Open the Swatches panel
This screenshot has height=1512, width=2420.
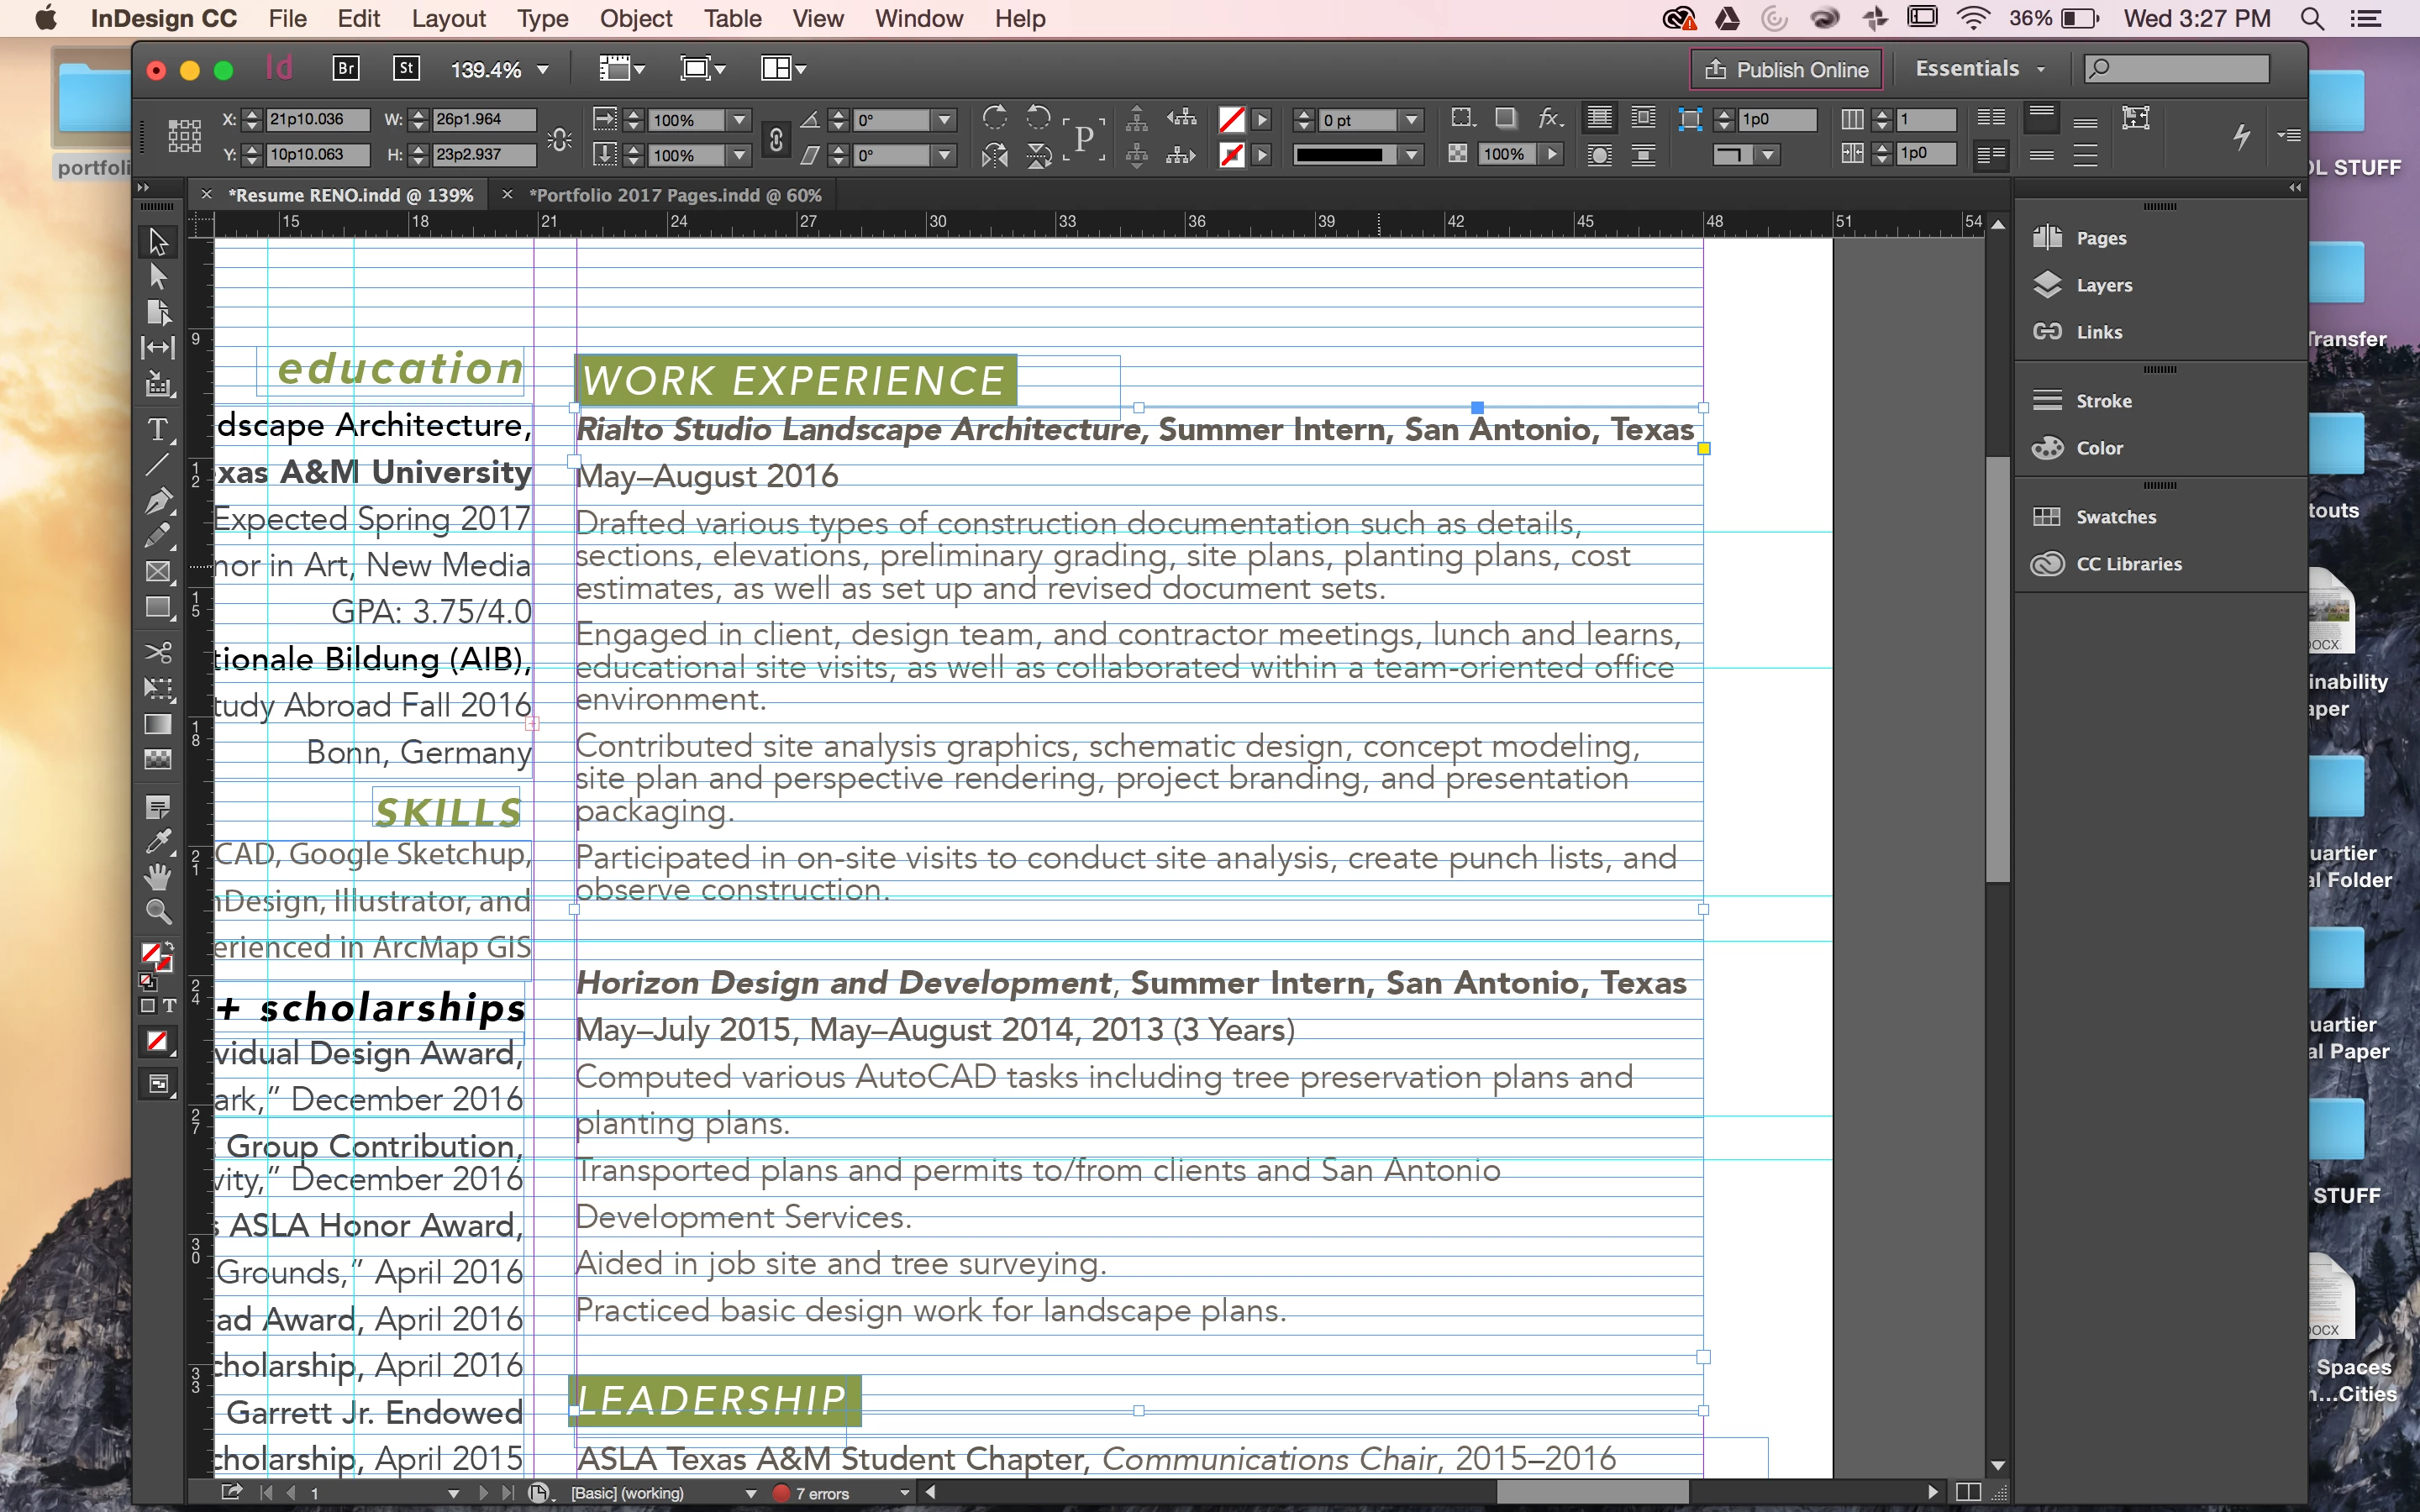tap(2115, 517)
